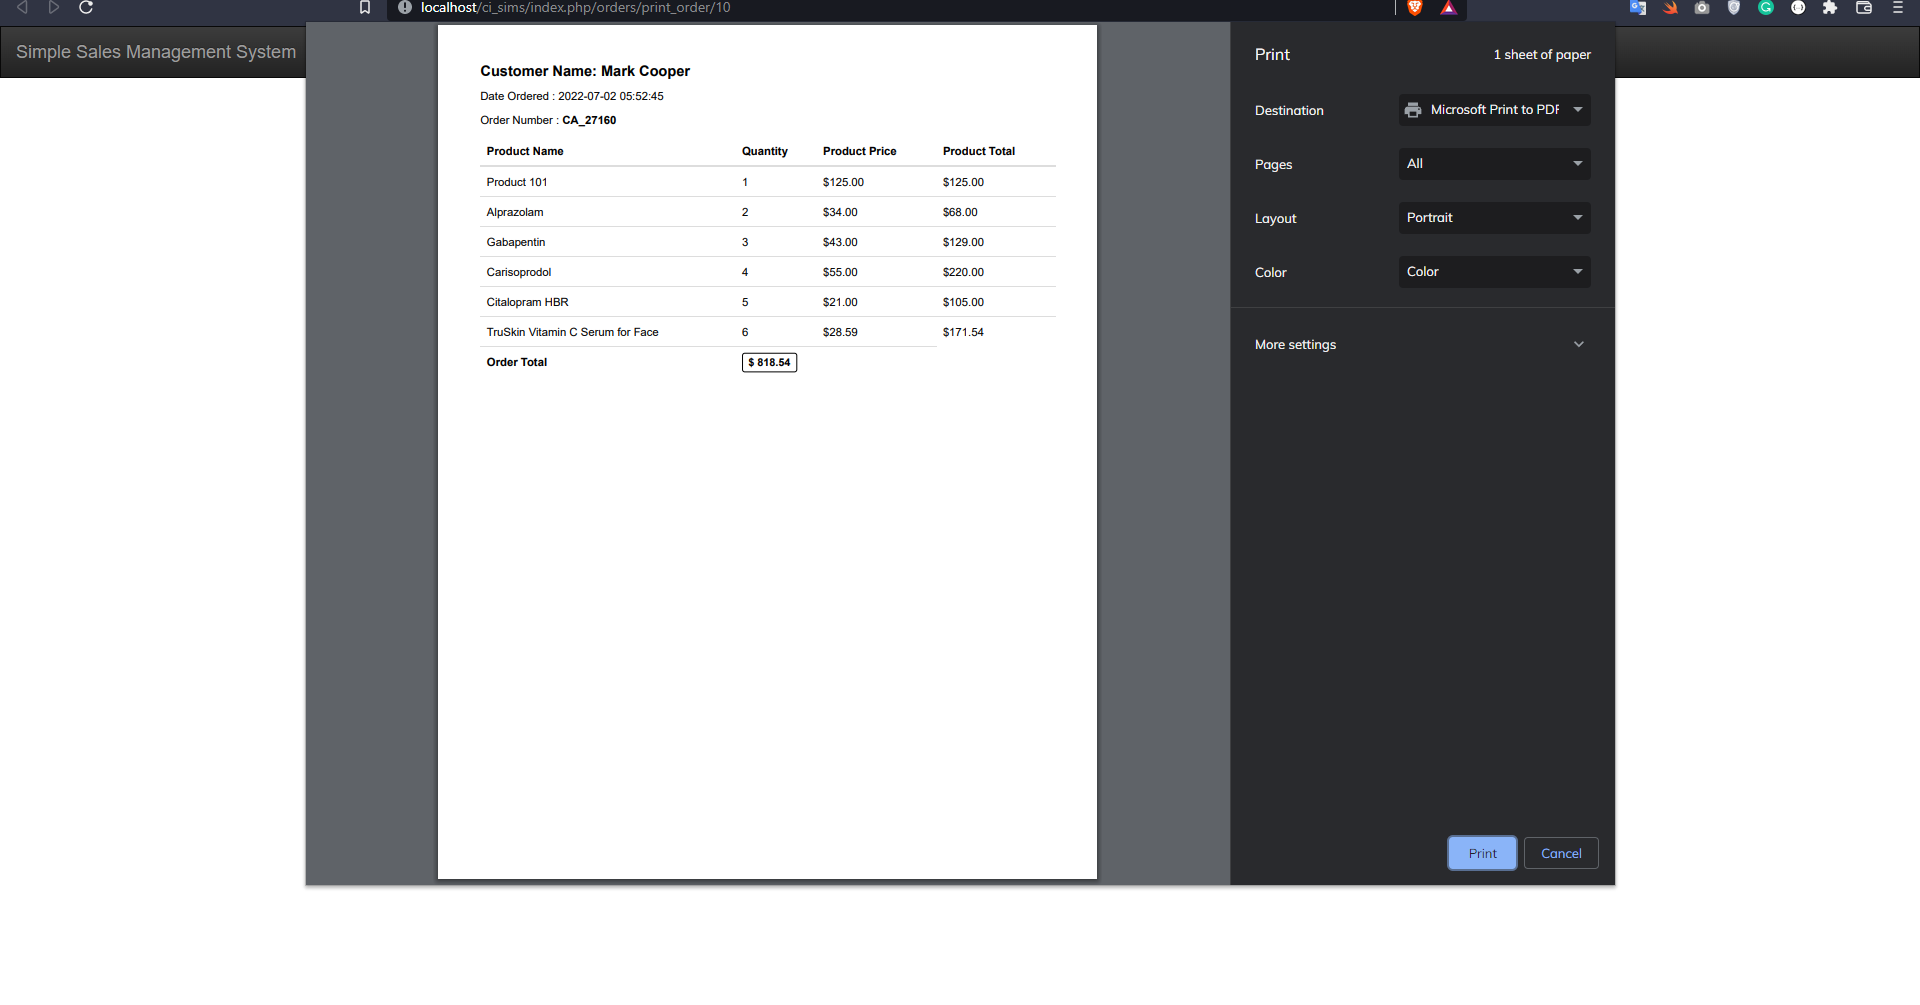The image size is (1920, 1005).
Task: Click Order Total label
Action: click(x=517, y=362)
